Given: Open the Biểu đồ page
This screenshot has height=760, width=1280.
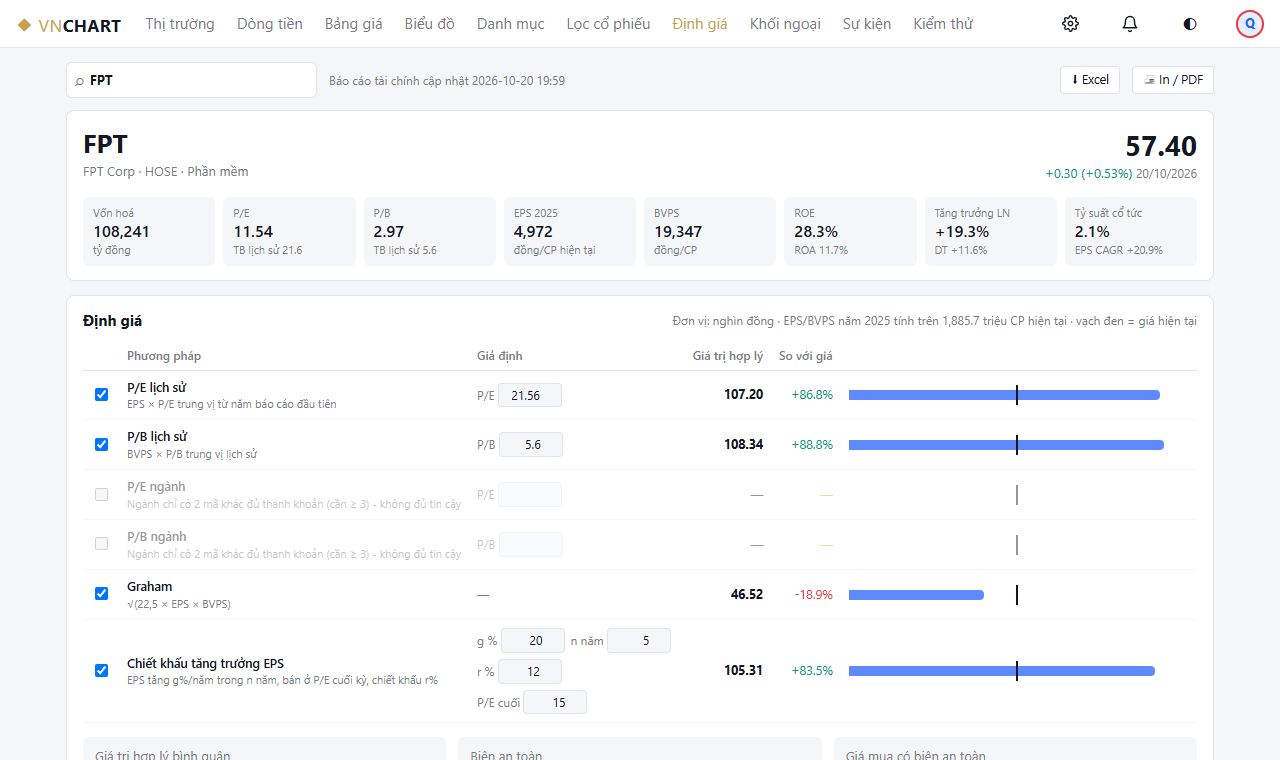Looking at the screenshot, I should (430, 24).
